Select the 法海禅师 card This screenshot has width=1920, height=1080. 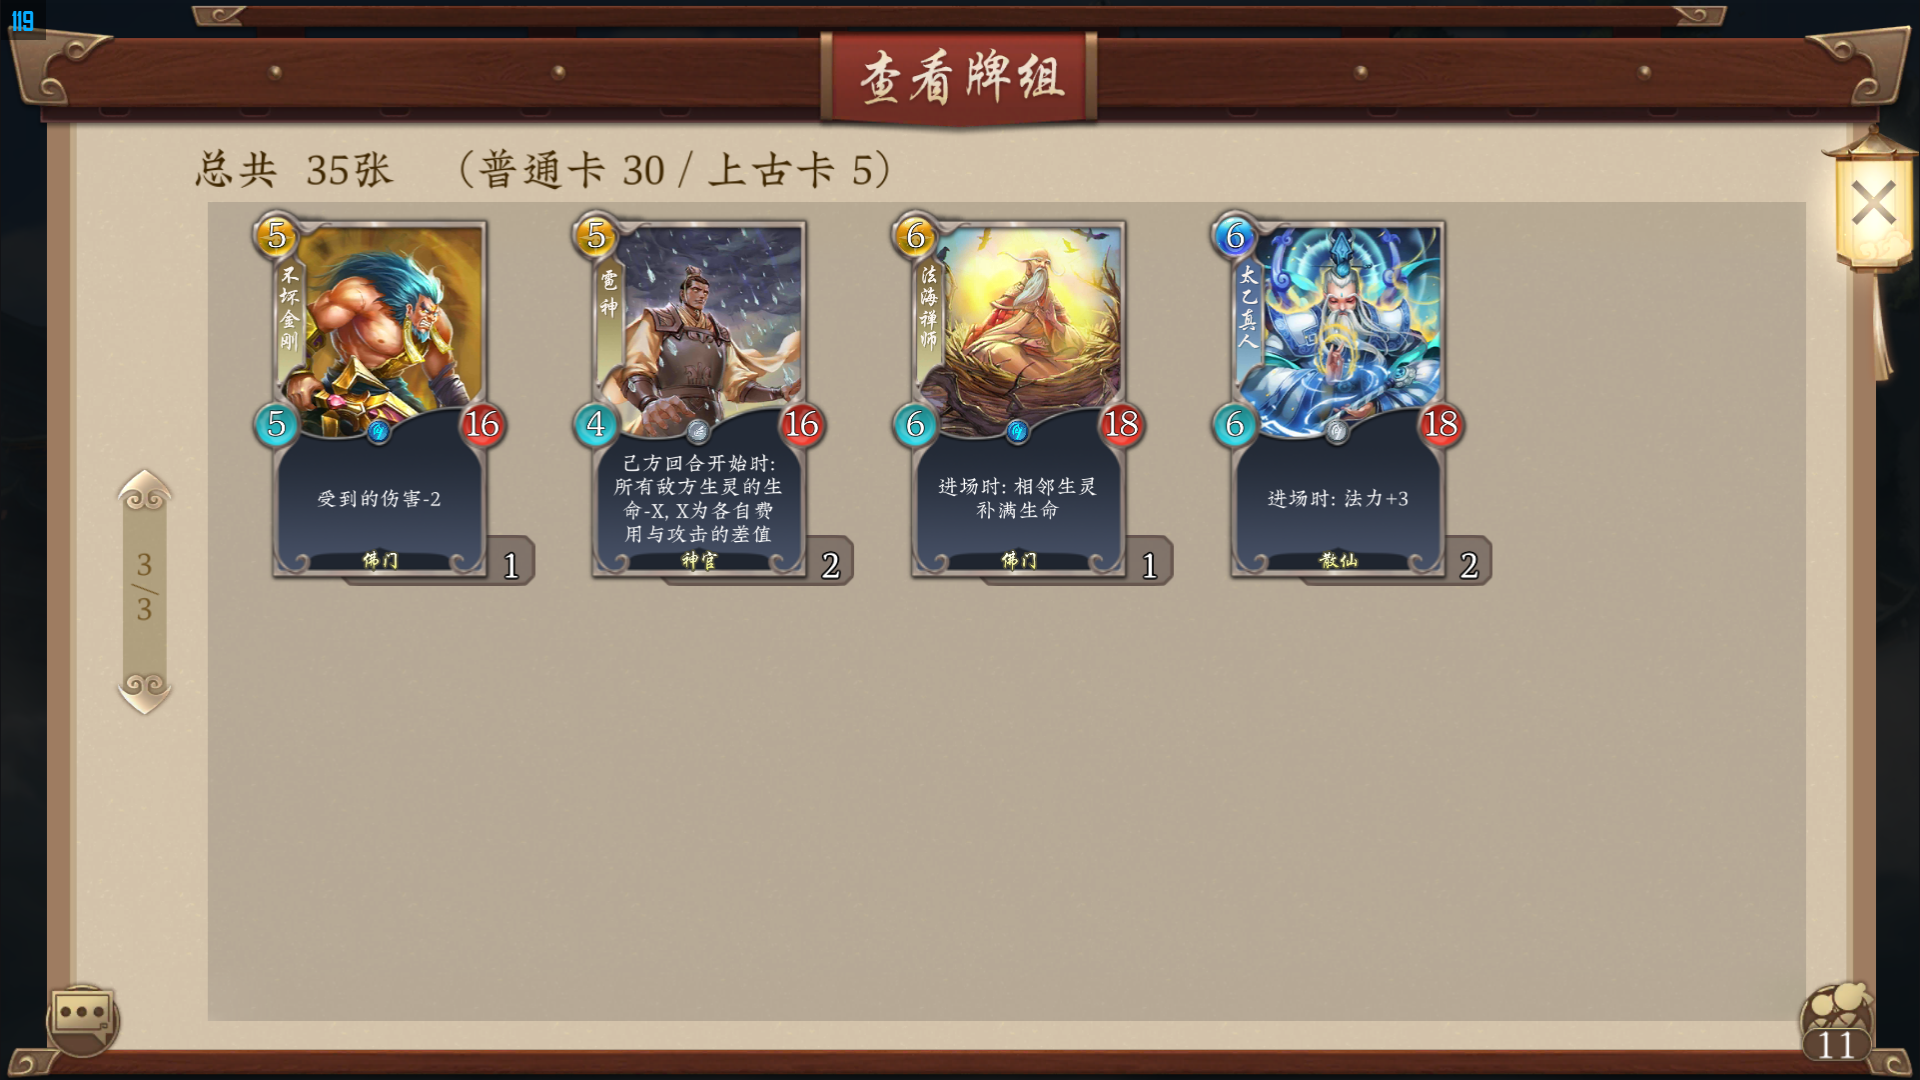pos(1018,399)
